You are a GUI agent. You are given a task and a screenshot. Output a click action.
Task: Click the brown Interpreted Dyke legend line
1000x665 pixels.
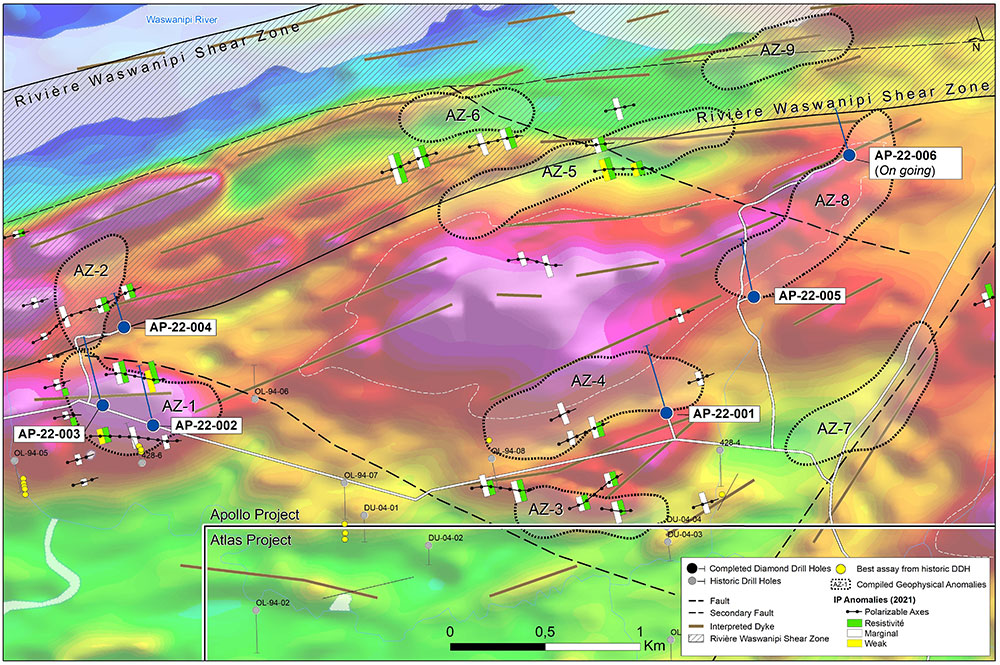pyautogui.click(x=696, y=626)
